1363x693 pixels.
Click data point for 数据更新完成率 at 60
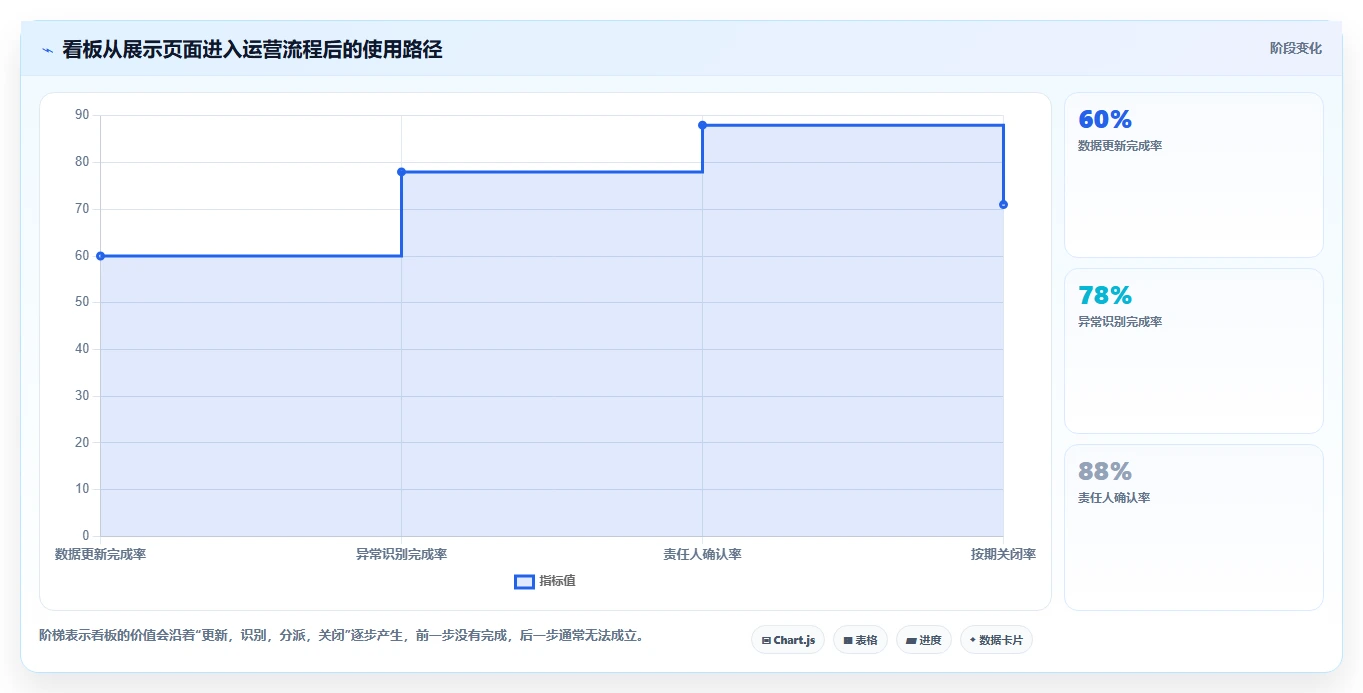(100, 256)
